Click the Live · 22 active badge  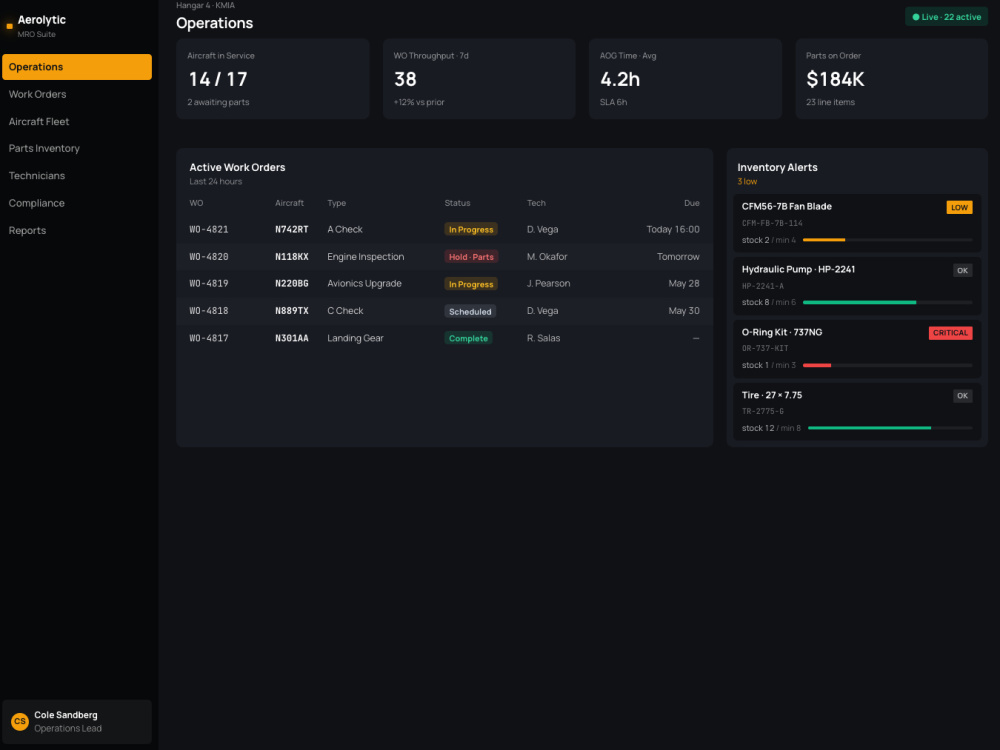tap(946, 17)
